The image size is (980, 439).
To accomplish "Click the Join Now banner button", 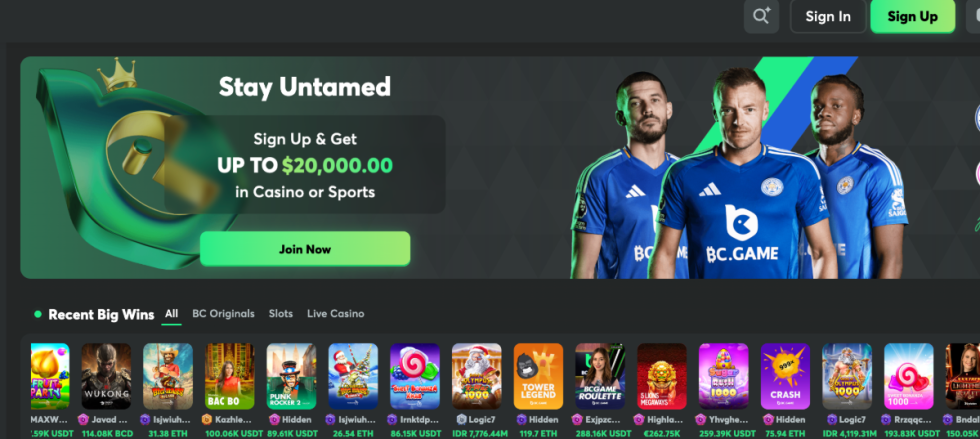I will 305,249.
